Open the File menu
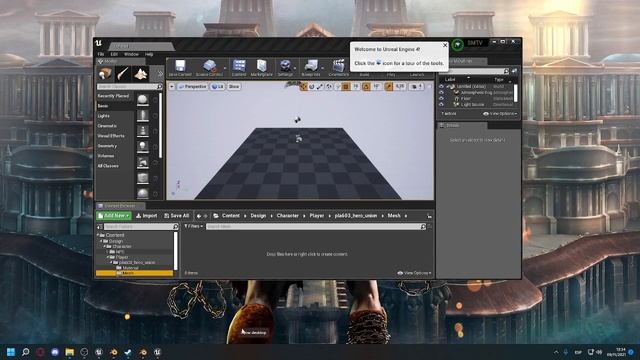Viewport: 640px width, 360px height. click(x=101, y=54)
